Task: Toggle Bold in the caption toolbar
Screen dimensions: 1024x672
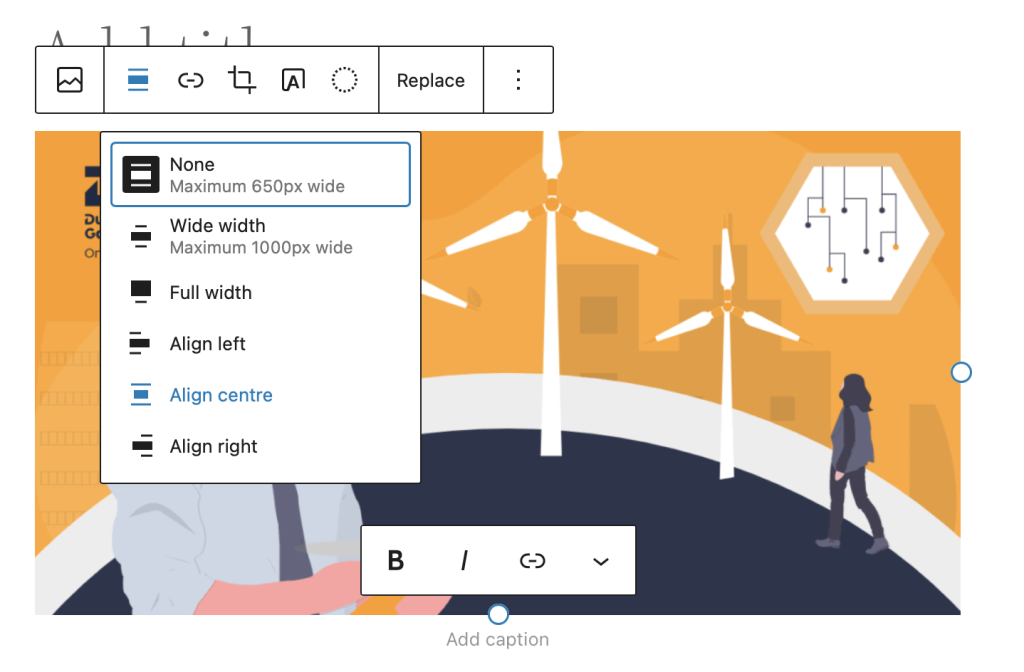Action: point(396,560)
